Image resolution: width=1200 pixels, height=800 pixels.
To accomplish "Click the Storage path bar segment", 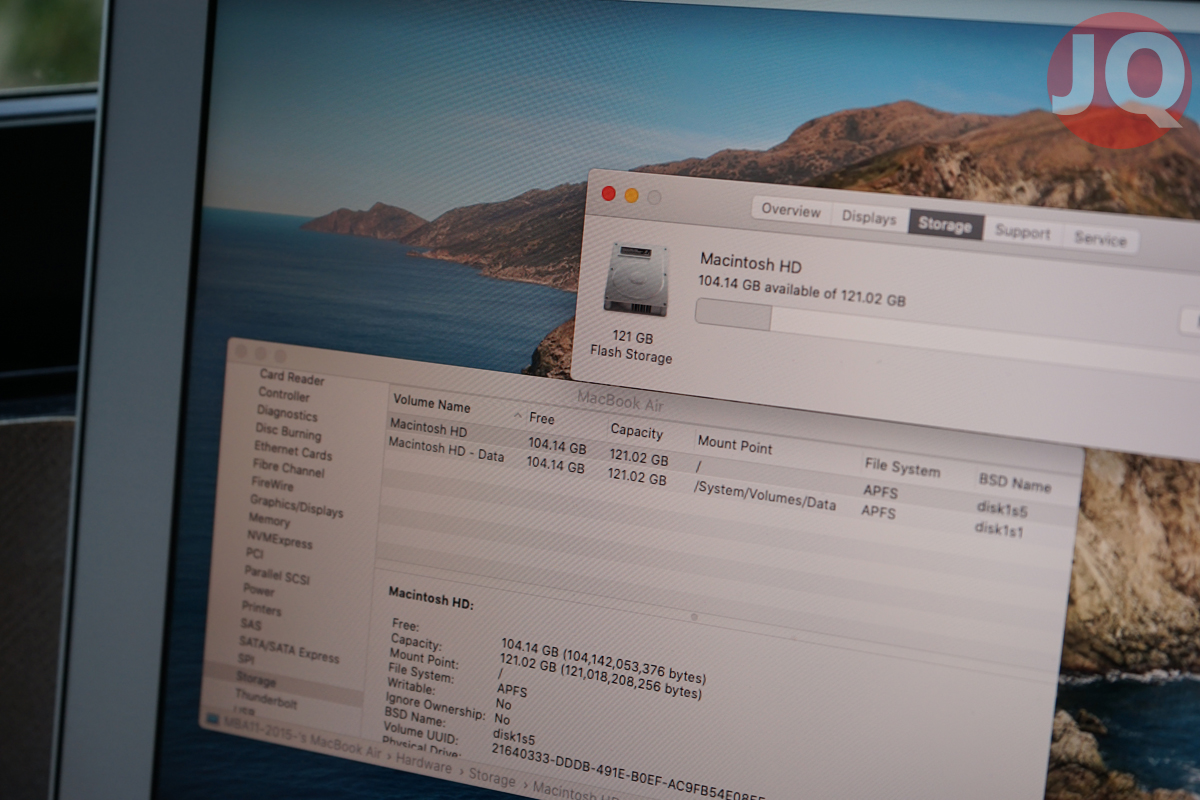I will (x=492, y=777).
